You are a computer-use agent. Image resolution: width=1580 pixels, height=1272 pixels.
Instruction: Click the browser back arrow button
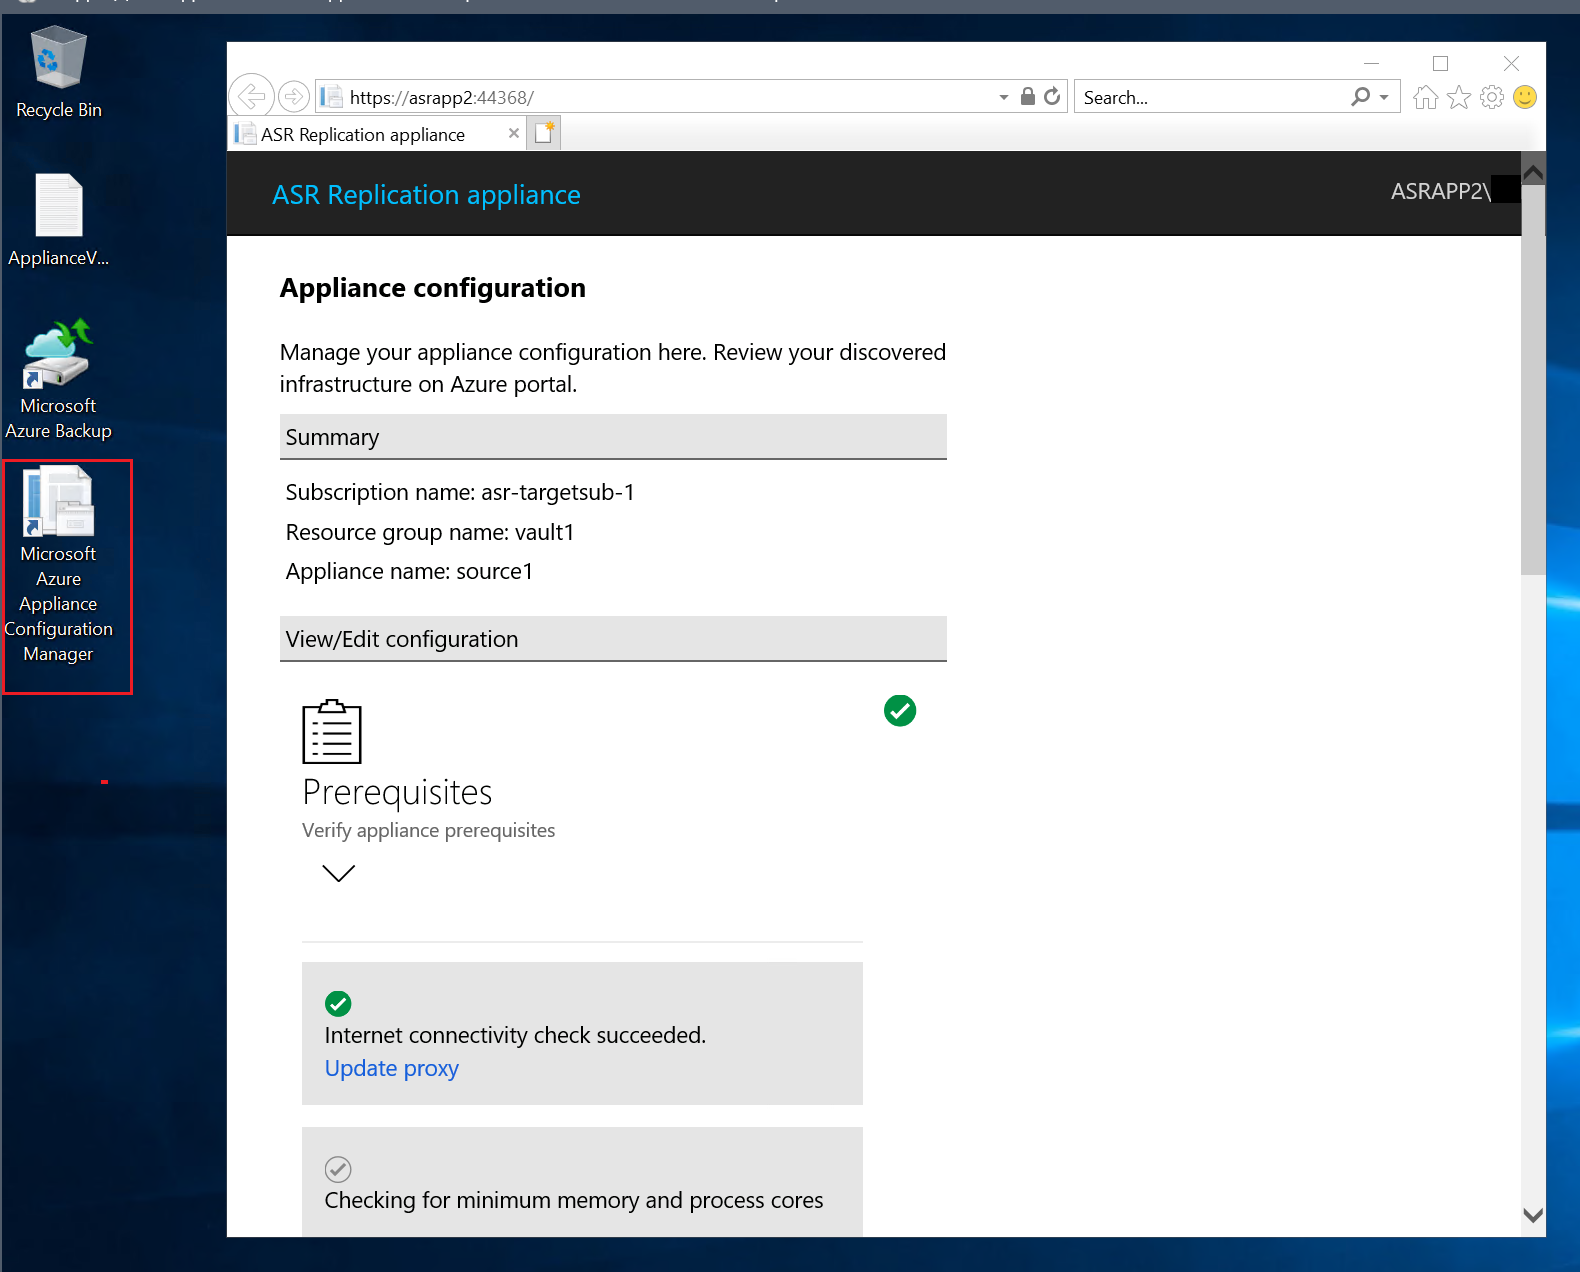coord(251,97)
